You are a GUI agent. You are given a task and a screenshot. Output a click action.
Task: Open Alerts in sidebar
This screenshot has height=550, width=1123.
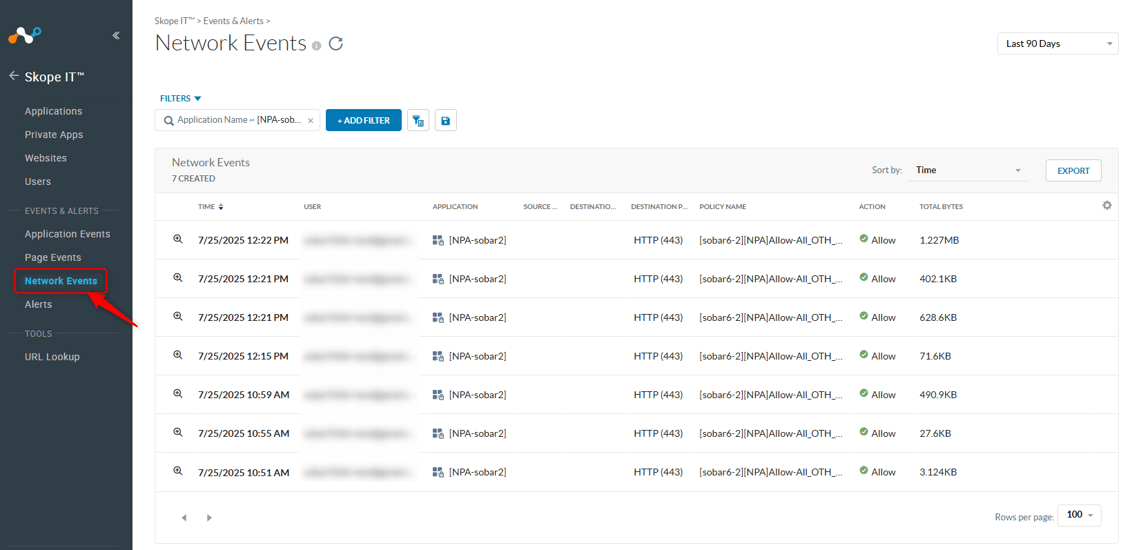point(38,304)
